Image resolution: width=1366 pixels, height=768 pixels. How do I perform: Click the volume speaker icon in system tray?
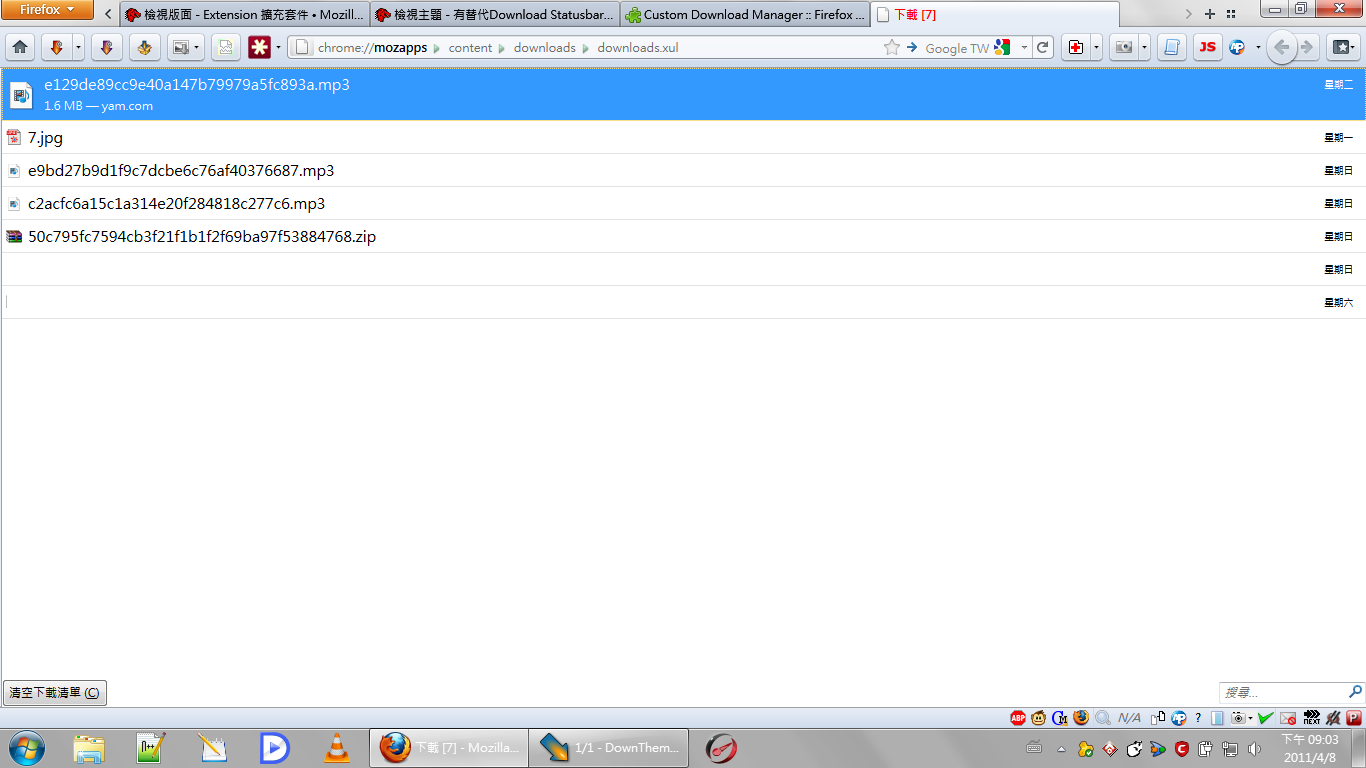point(1255,748)
